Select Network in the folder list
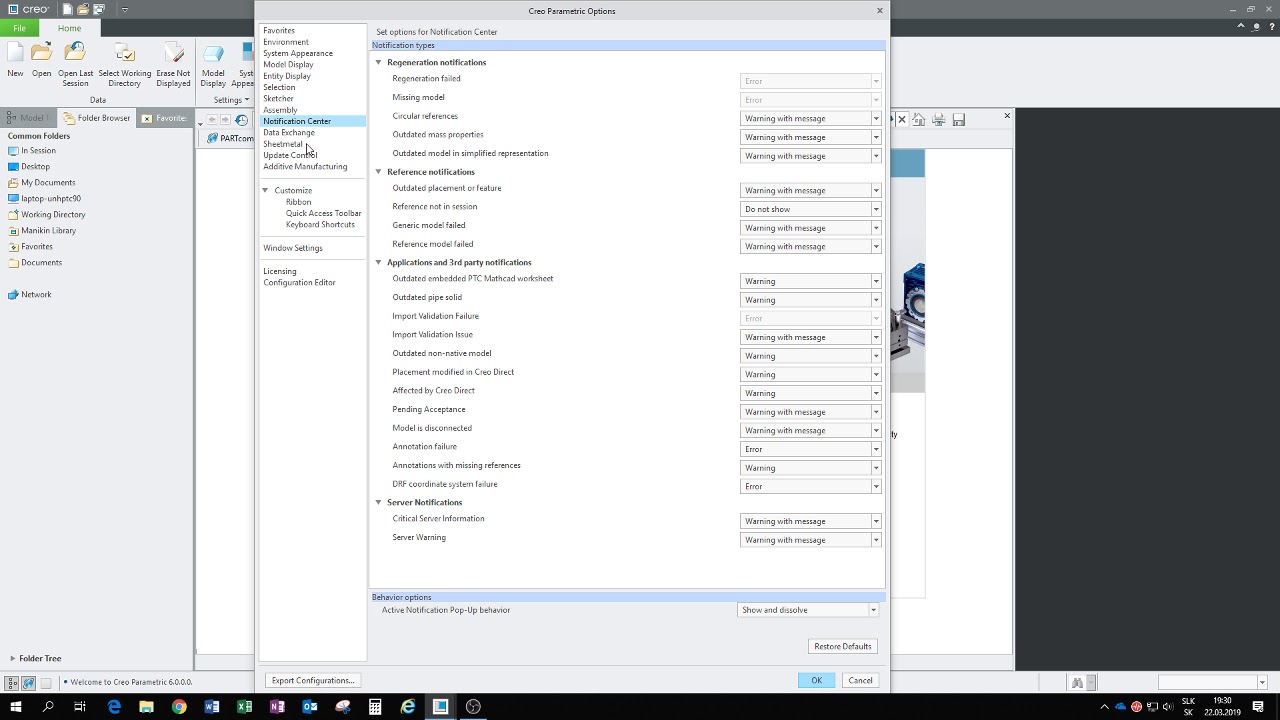The width and height of the screenshot is (1280, 720). coord(36,294)
